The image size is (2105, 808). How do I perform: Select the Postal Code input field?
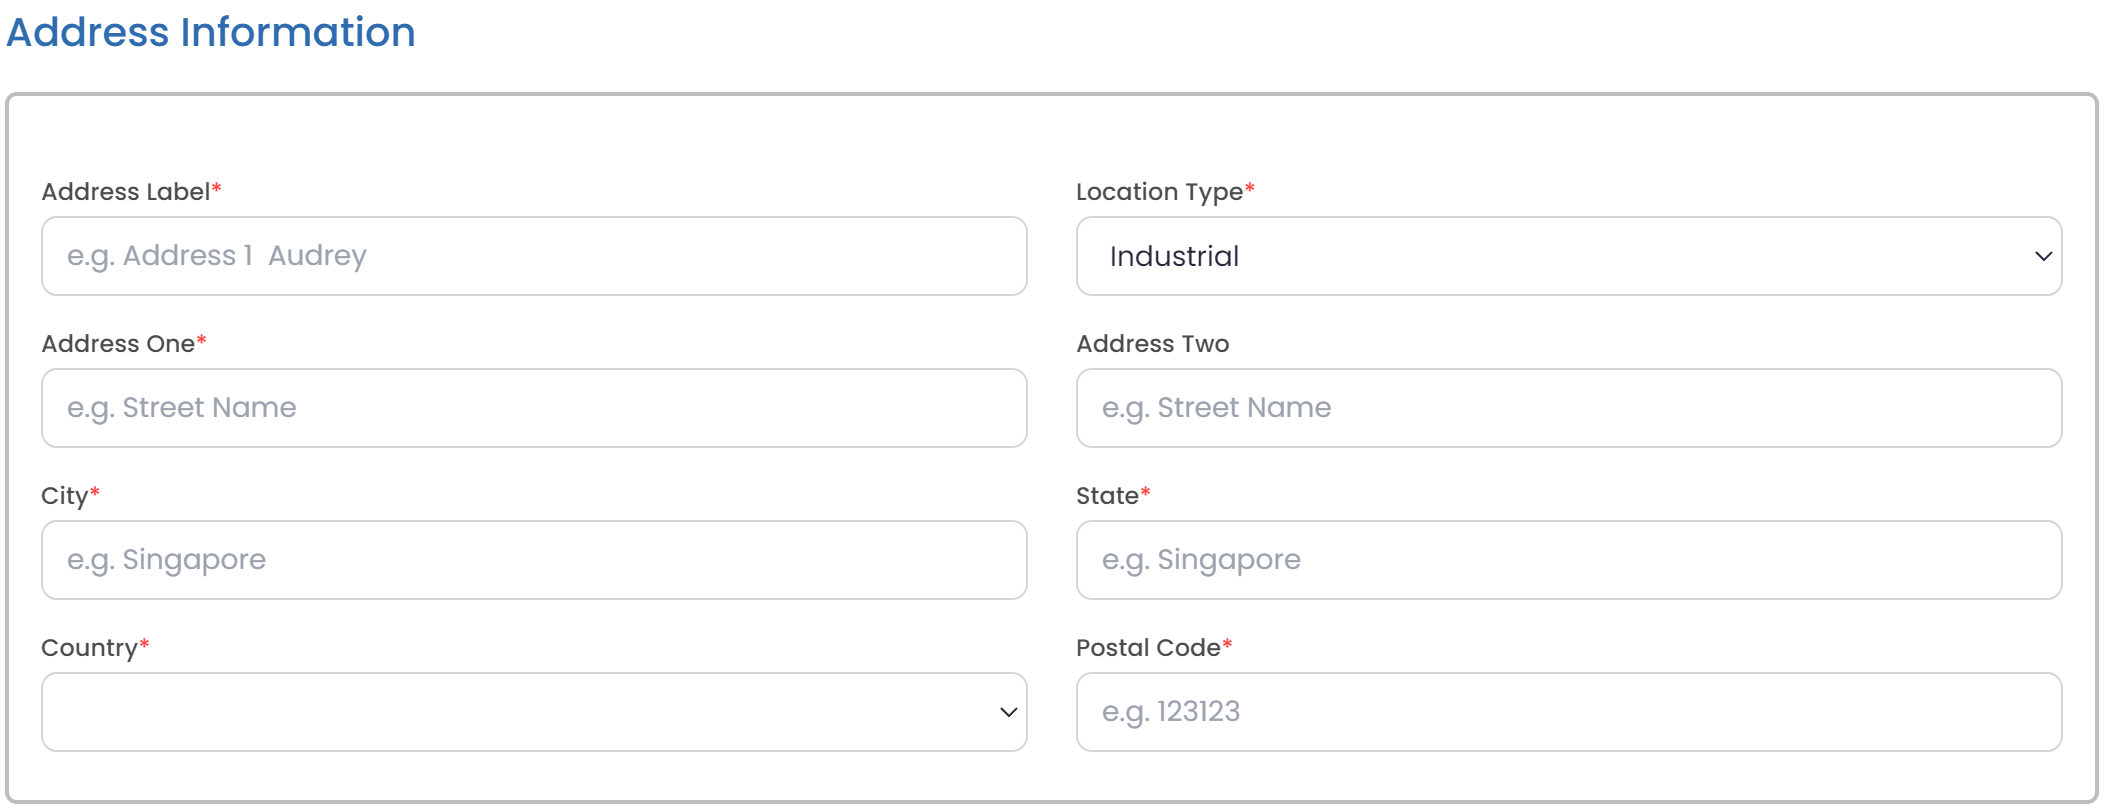coord(1568,712)
